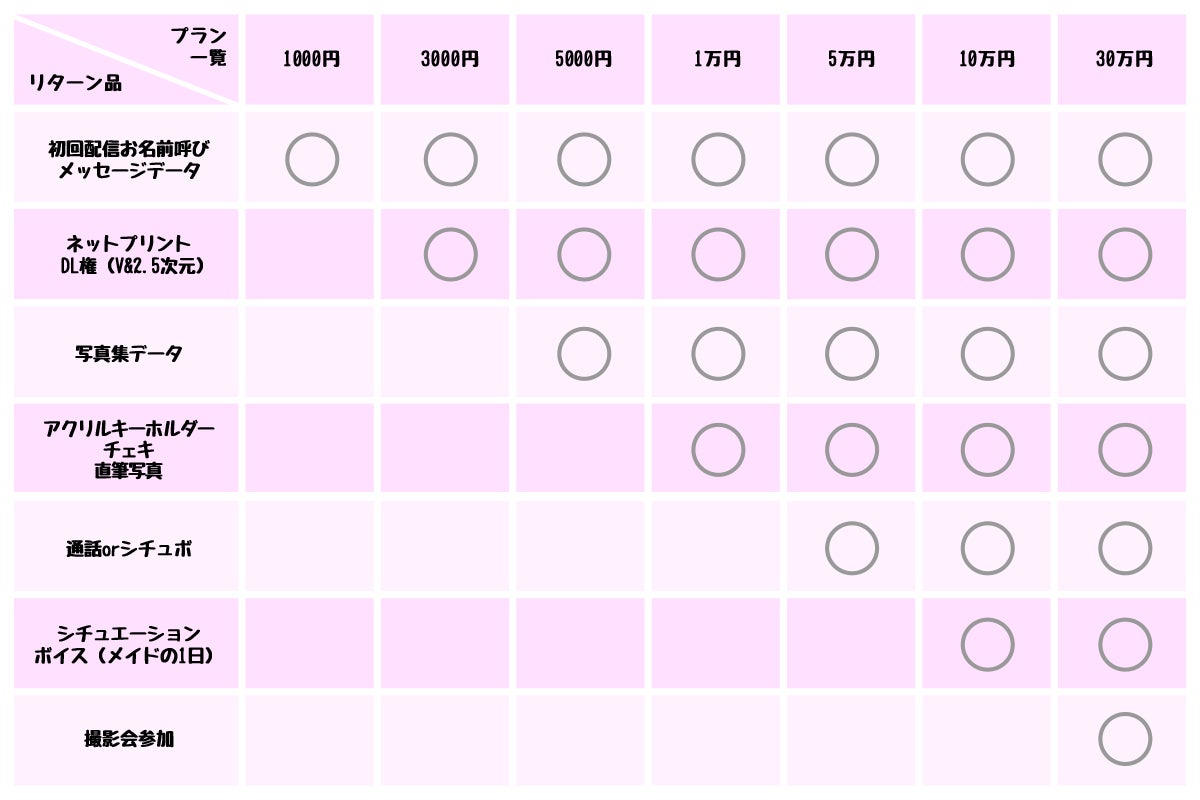This screenshot has width=1200, height=800.
Task: Click the 写真集データ row label
Action: (129, 353)
